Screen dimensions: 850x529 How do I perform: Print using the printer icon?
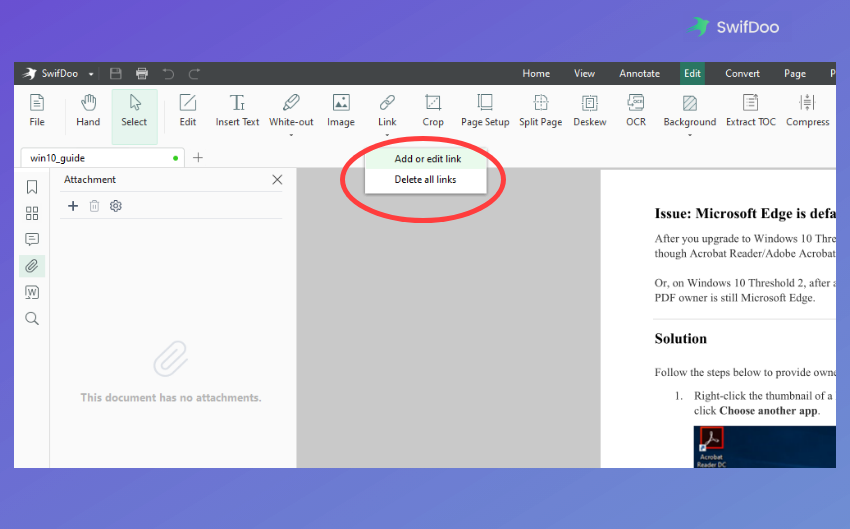pos(142,73)
